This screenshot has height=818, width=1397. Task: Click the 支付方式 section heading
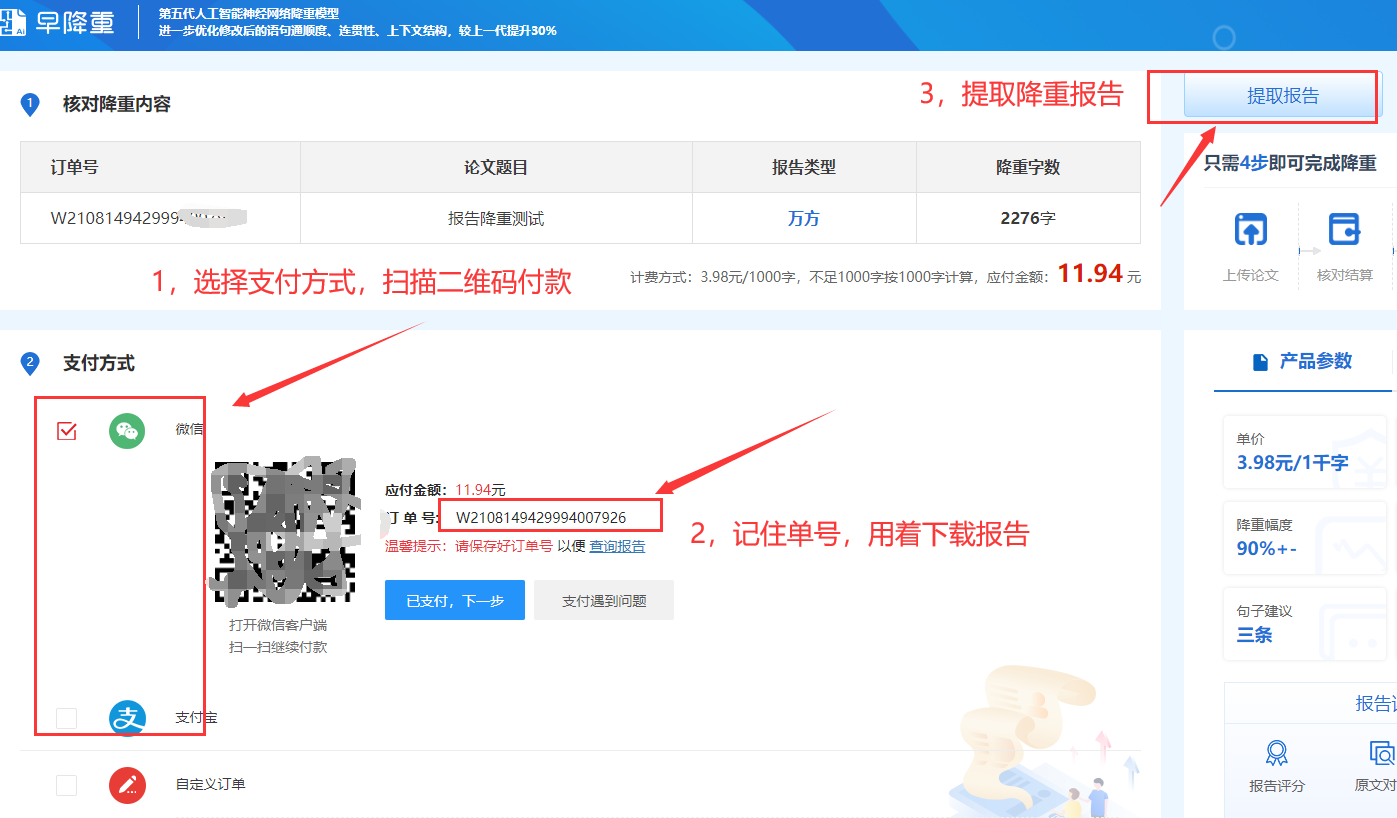99,363
